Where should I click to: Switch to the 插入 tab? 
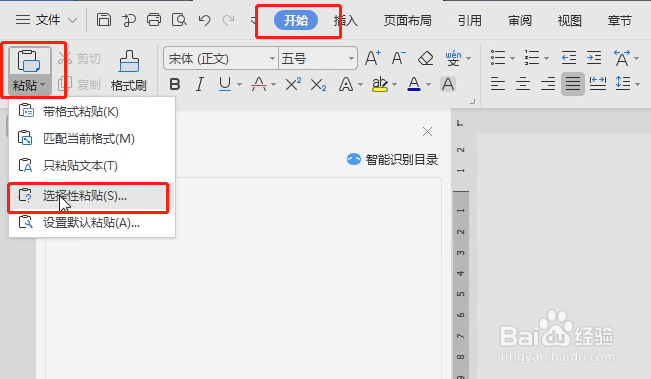[x=345, y=20]
